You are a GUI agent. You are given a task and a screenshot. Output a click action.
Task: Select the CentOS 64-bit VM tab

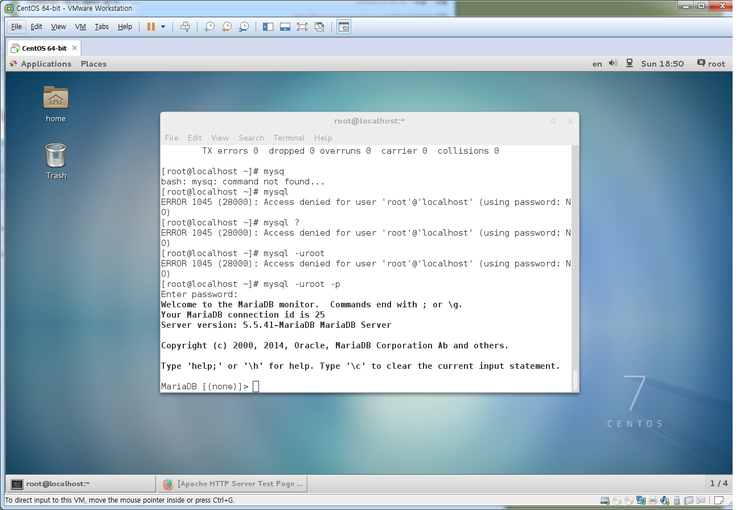44,48
